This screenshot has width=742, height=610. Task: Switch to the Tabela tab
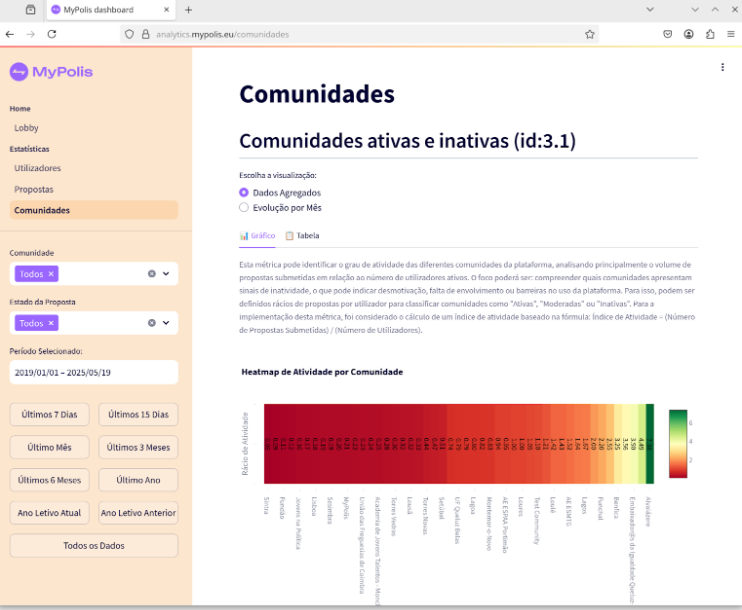pyautogui.click(x=302, y=236)
